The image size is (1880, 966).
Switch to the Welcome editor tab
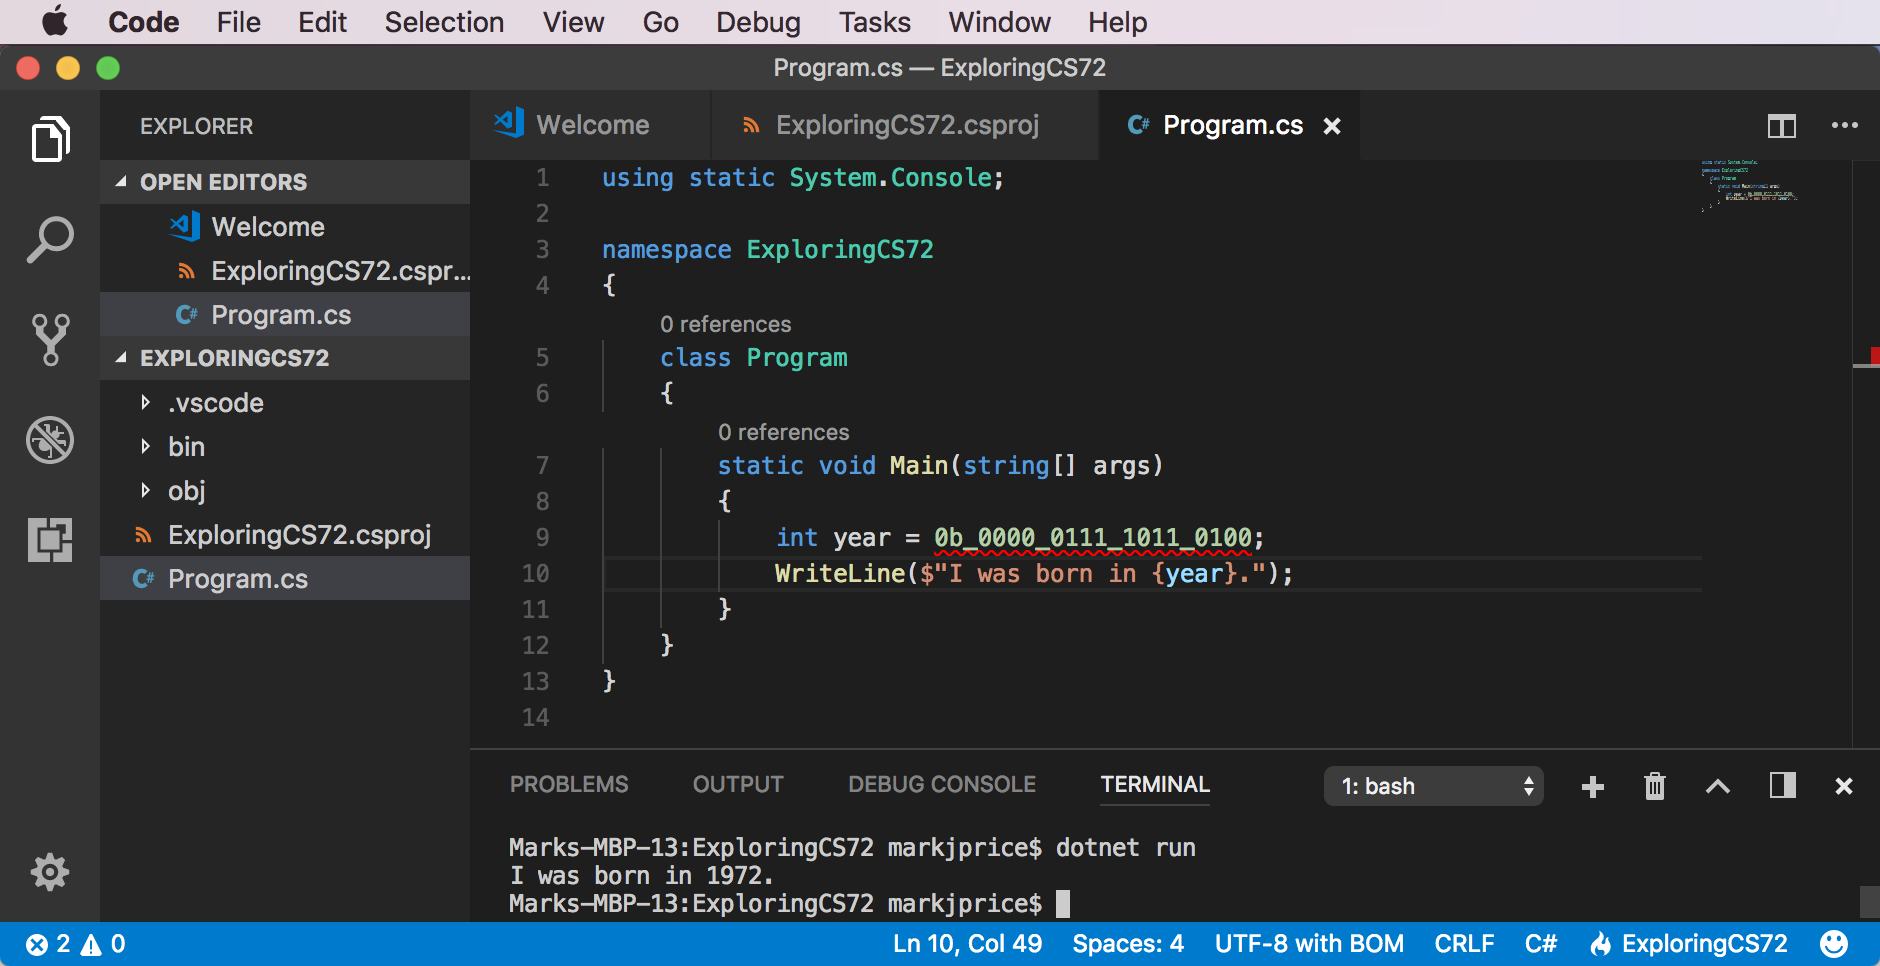592,125
